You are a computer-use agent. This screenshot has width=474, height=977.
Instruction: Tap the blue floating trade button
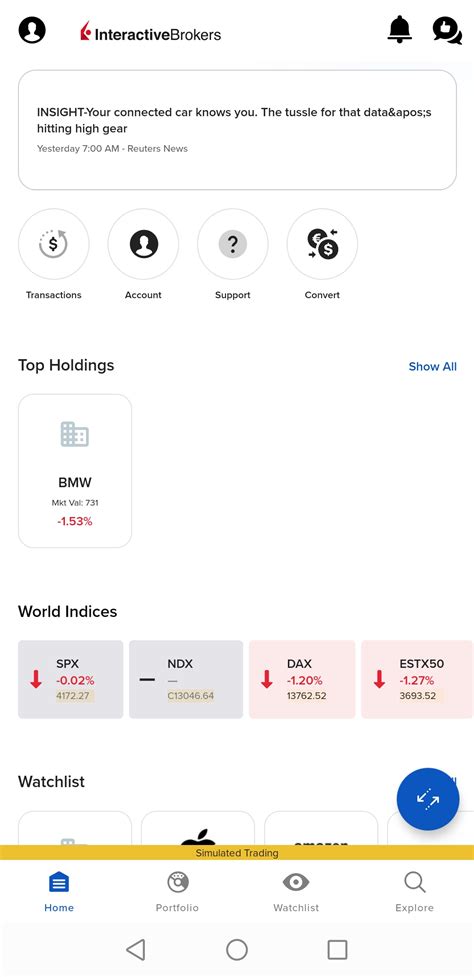428,799
